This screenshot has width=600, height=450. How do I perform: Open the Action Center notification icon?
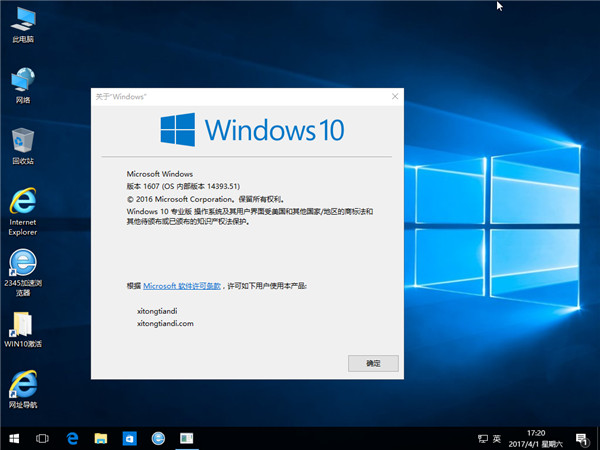pos(582,439)
